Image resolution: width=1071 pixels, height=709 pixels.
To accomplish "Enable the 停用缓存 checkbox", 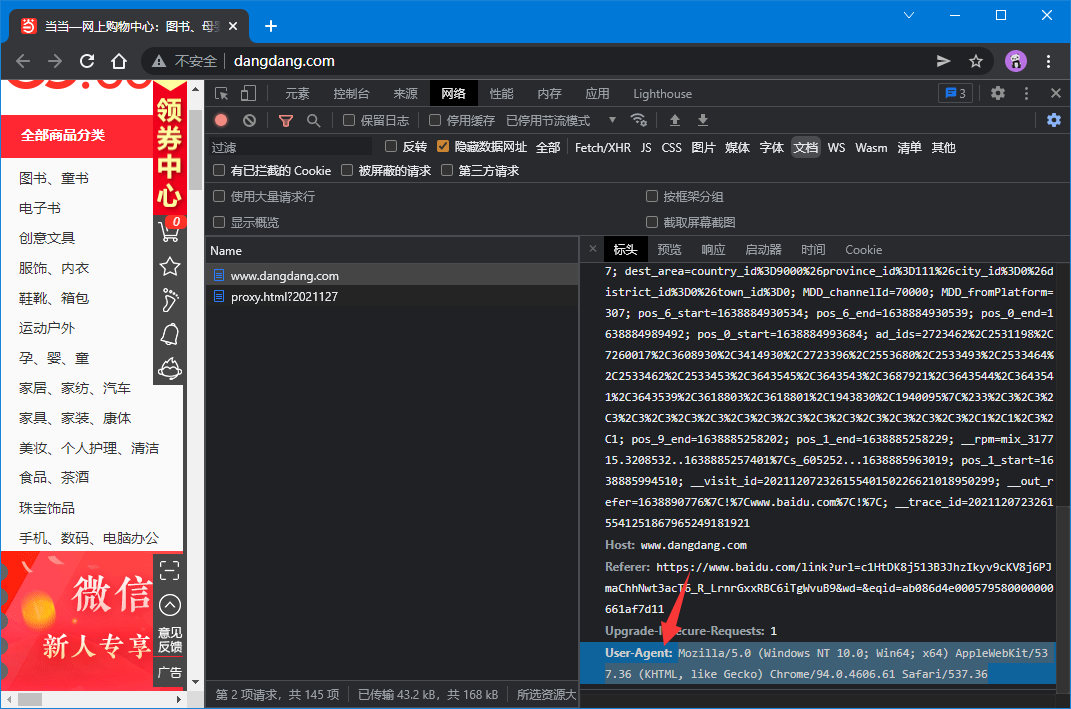I will [x=434, y=120].
